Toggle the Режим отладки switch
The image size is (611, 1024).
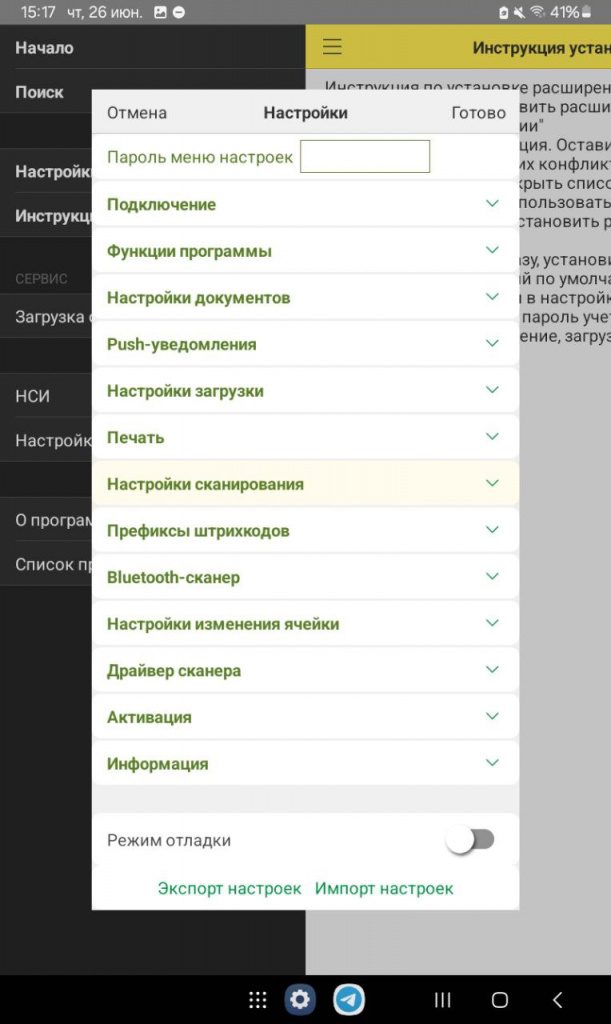coord(471,839)
